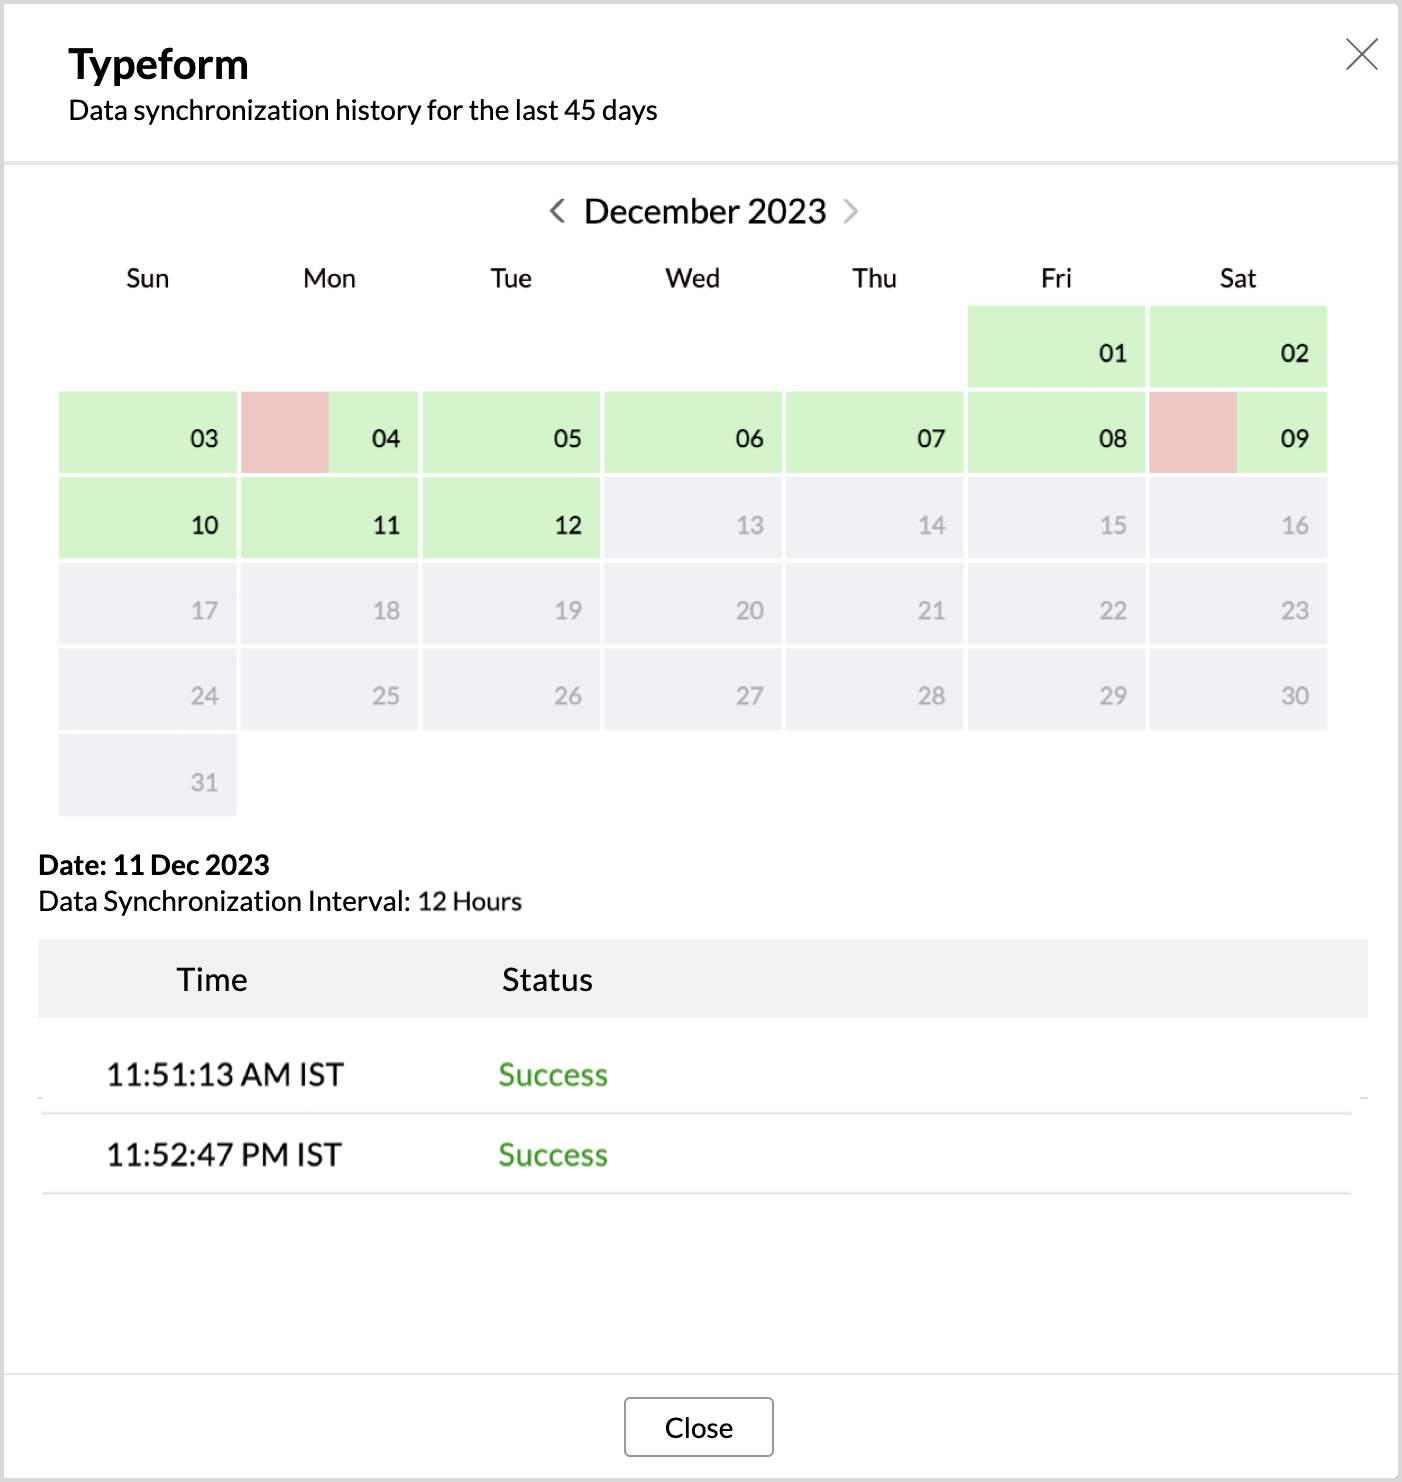Close the Typeform dialog with X icon
The image size is (1402, 1482).
1361,54
